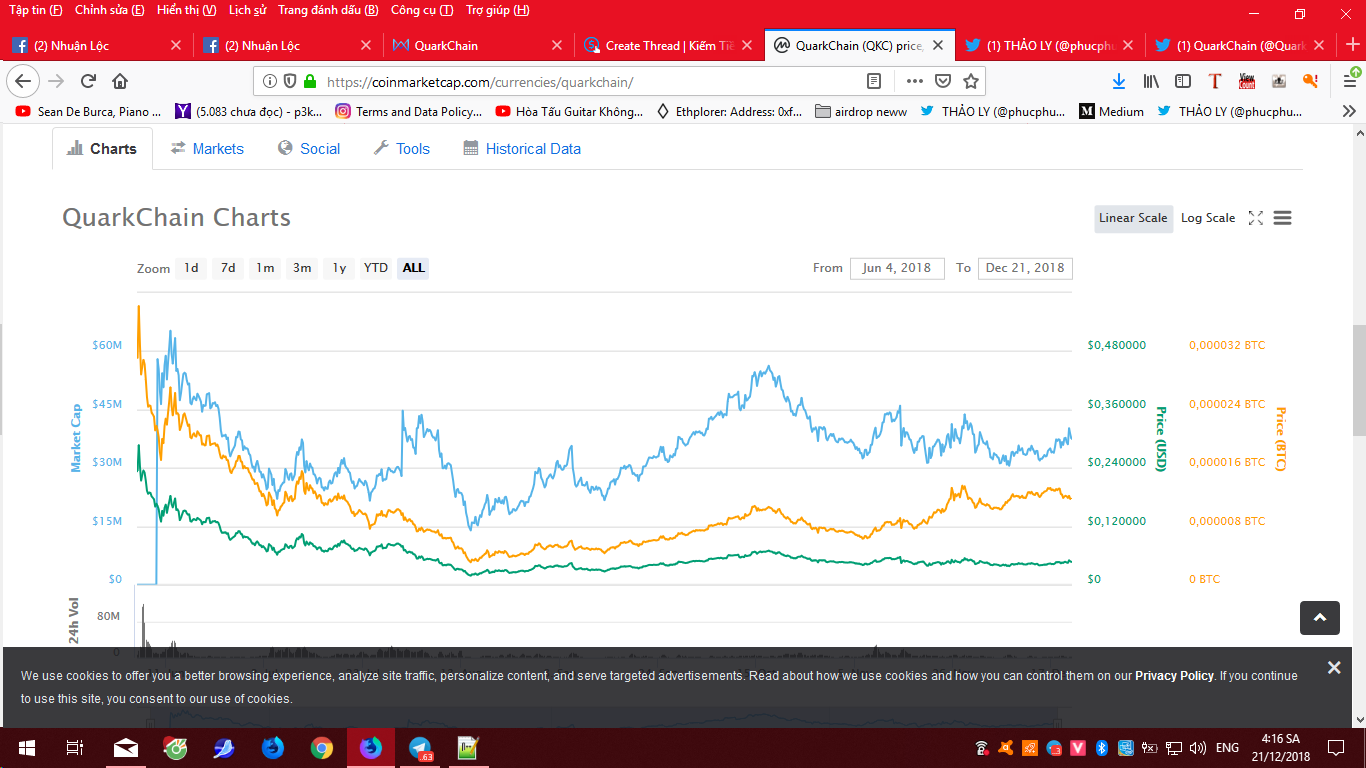Viewport: 1366px width, 768px height.
Task: Click the orange key extension icon
Action: pos(1310,81)
